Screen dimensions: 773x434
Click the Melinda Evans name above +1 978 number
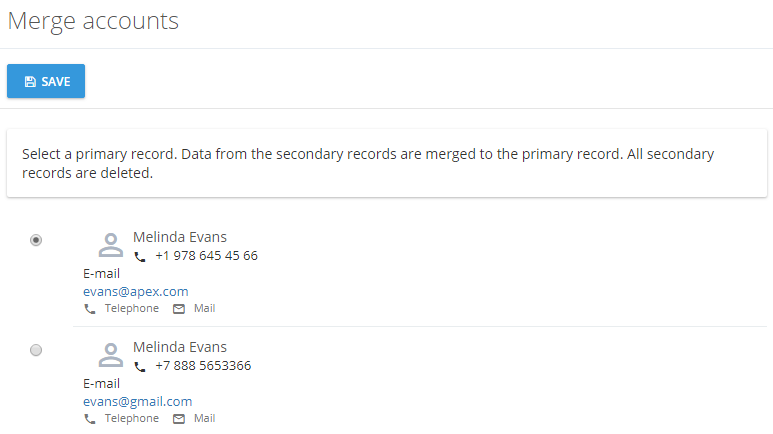(x=180, y=237)
